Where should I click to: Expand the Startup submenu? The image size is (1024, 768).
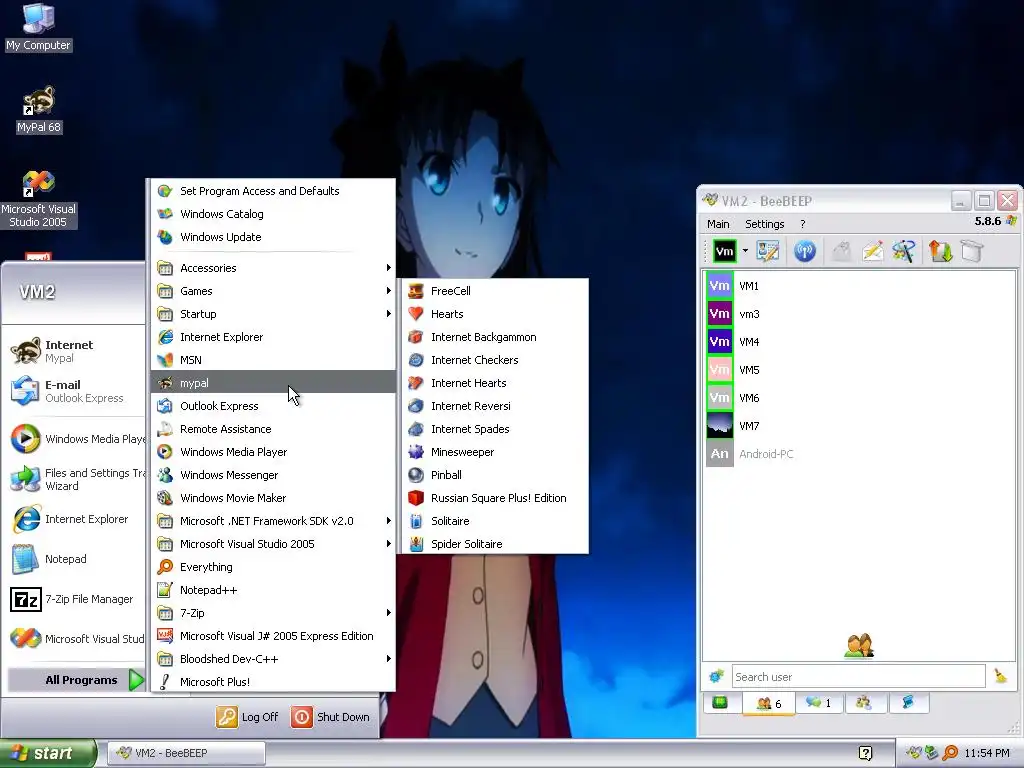tap(273, 314)
